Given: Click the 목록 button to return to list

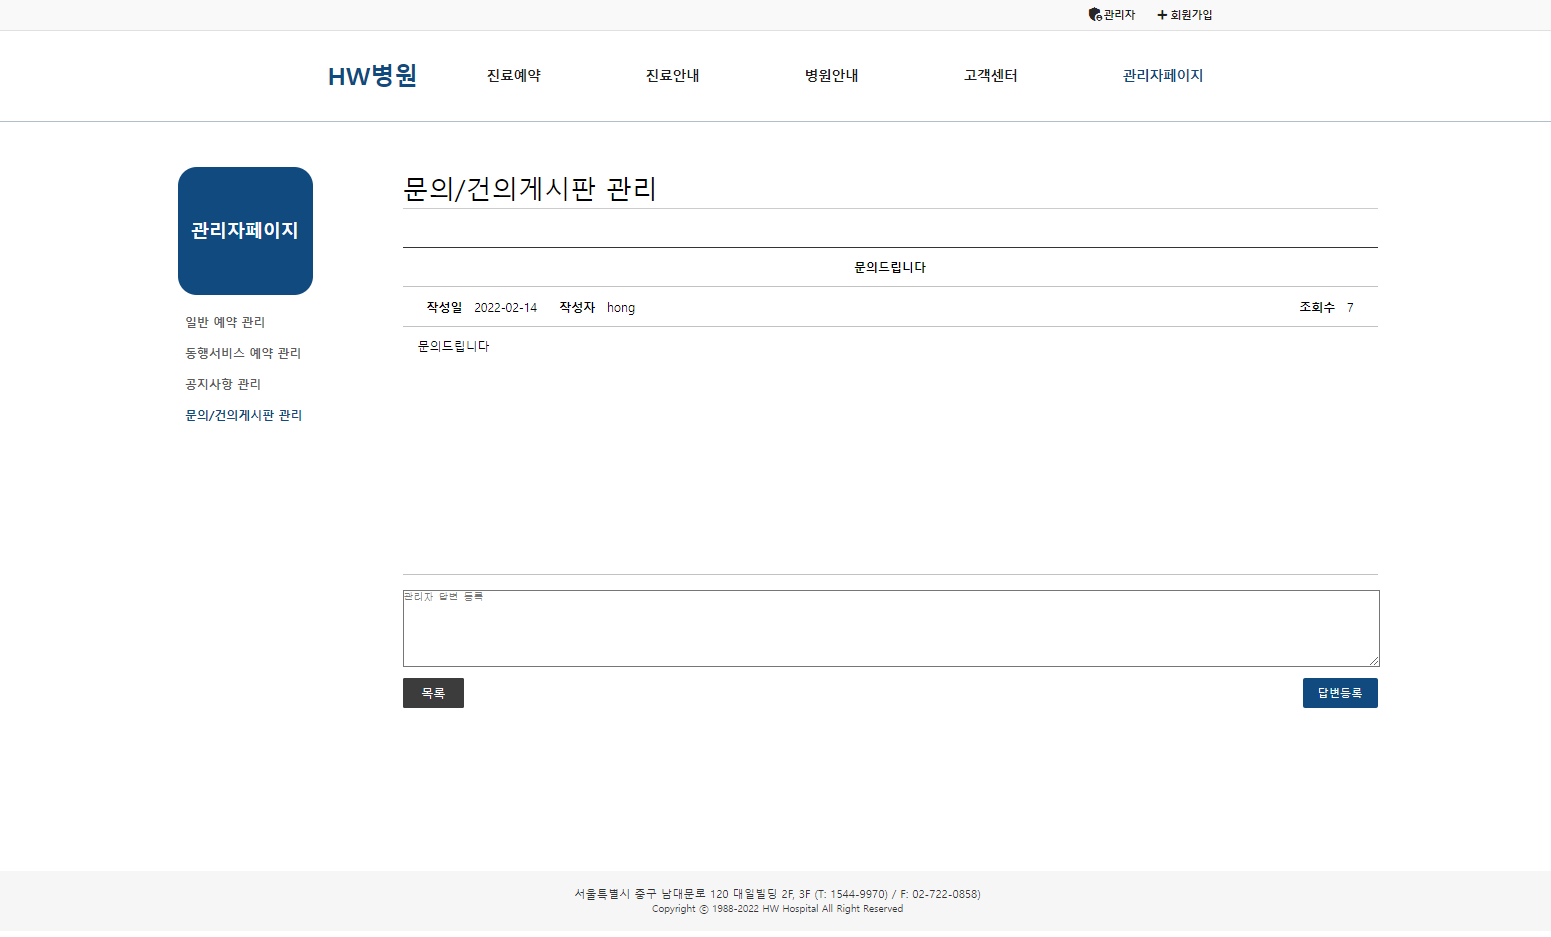Looking at the screenshot, I should (433, 692).
